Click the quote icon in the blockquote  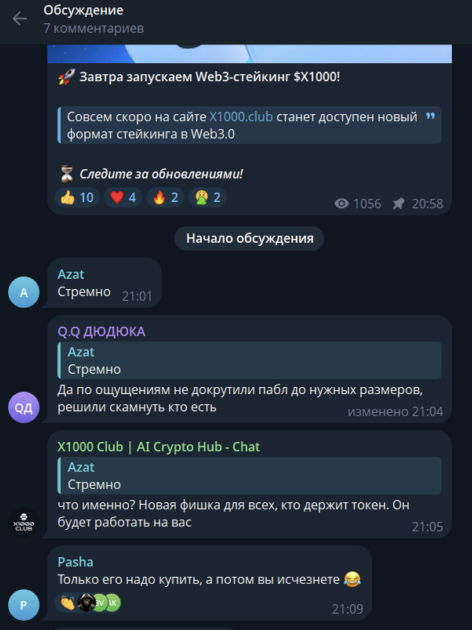tap(430, 116)
